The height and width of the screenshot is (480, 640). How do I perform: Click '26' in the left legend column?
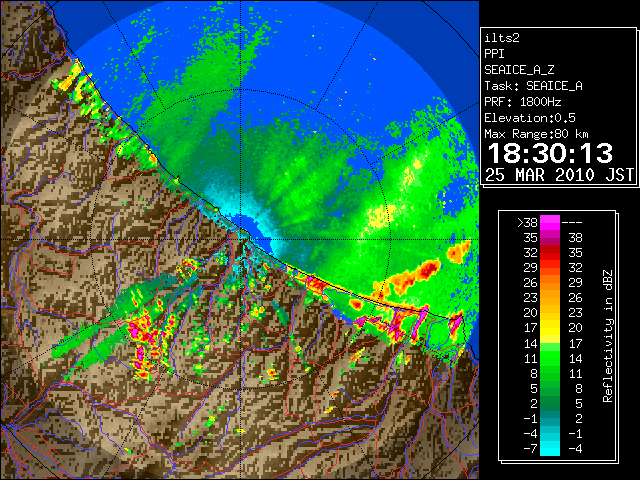click(531, 283)
